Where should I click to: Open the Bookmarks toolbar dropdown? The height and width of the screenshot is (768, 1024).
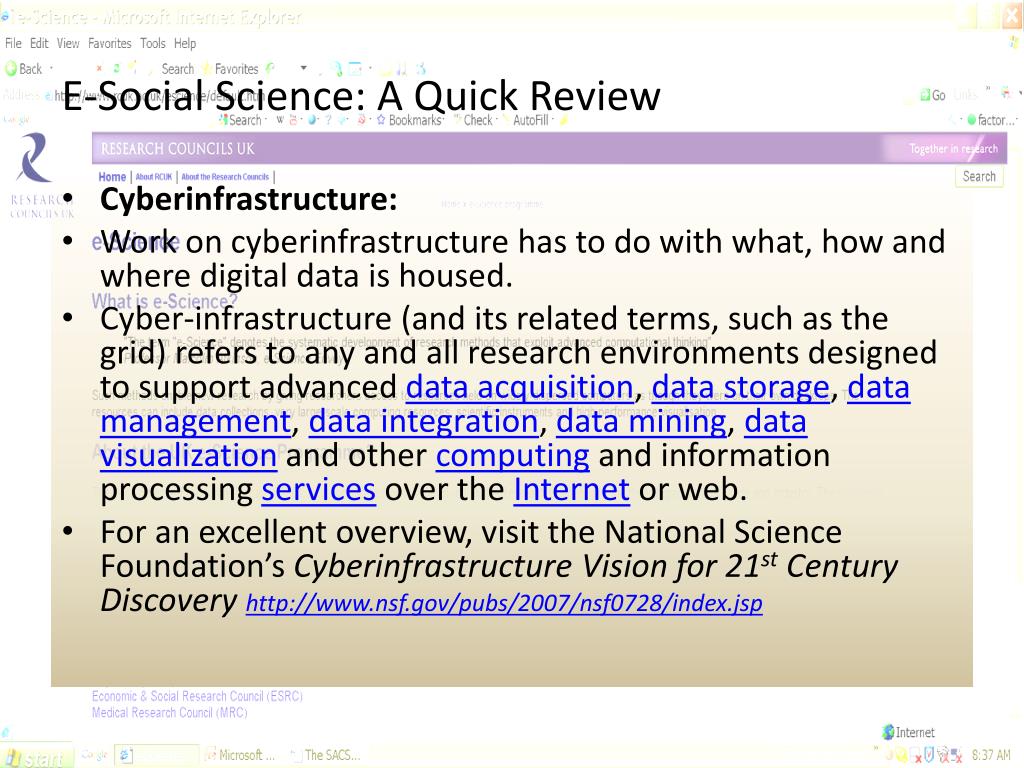[x=409, y=120]
